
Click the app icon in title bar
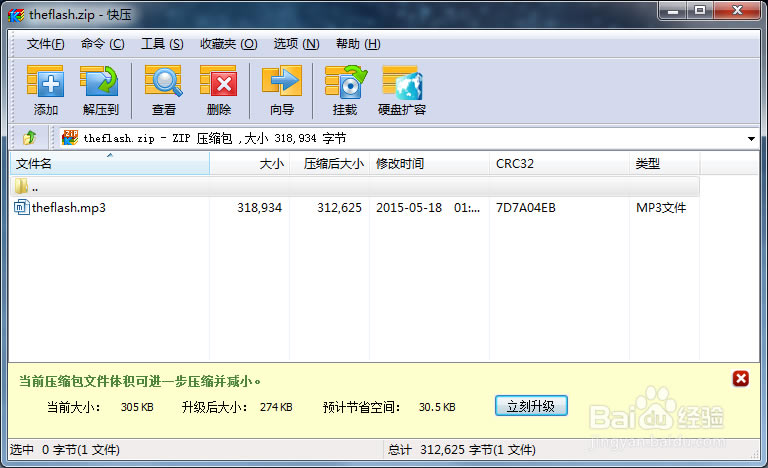16,15
